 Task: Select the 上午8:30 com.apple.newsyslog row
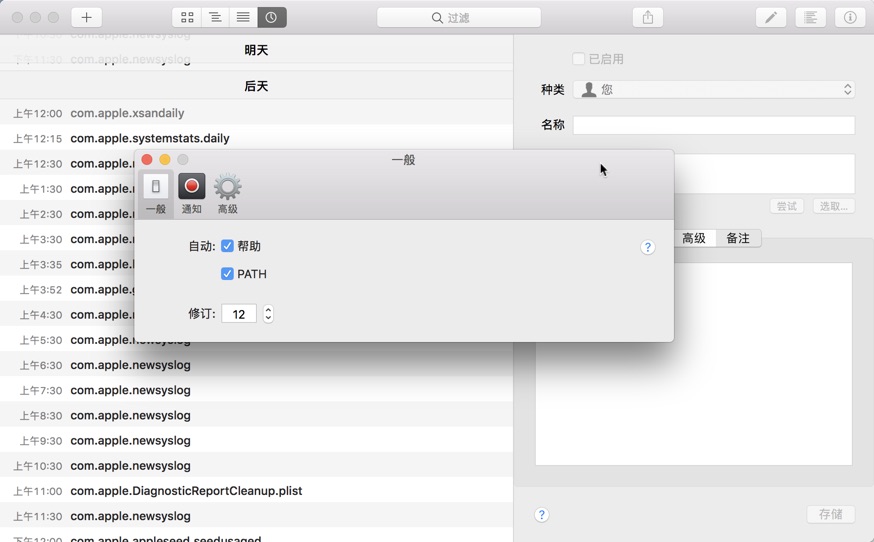256,415
